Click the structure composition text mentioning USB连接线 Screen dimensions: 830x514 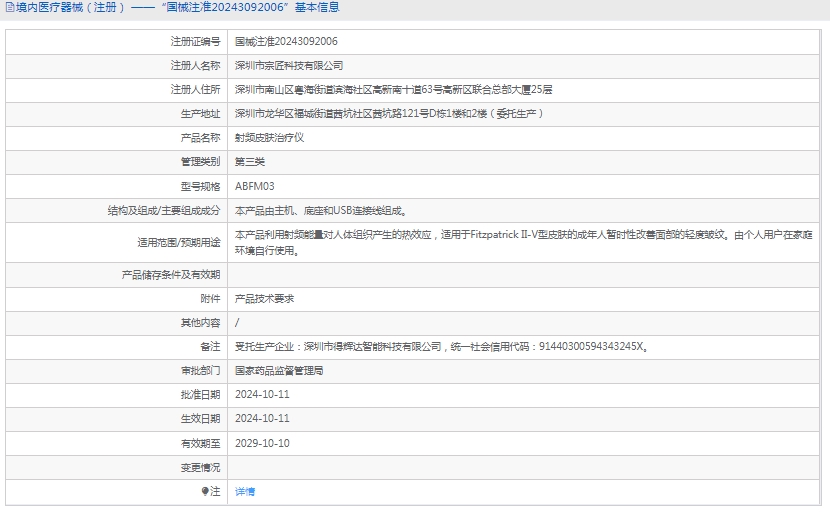[320, 210]
